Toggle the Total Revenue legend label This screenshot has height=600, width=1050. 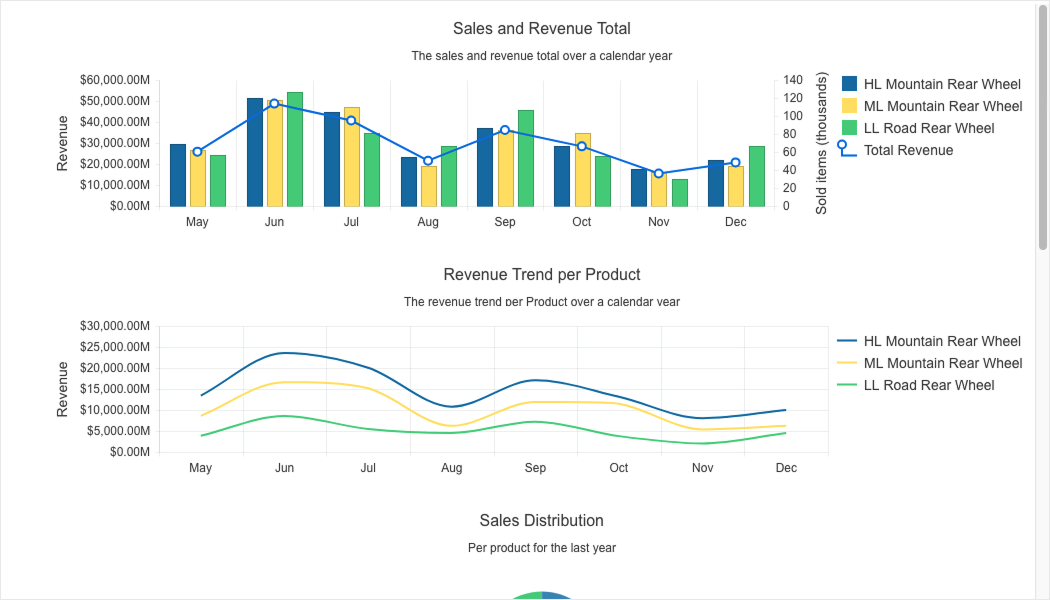[908, 150]
